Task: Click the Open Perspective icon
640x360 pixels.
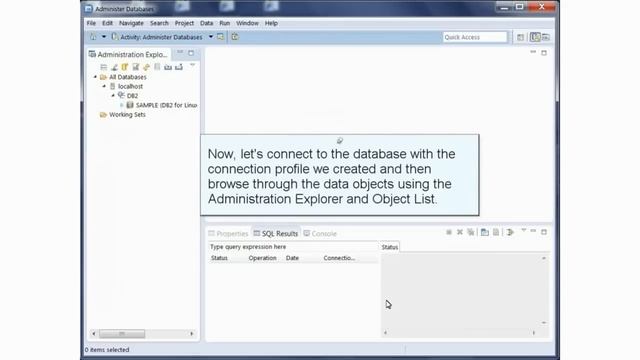Action: pos(520,38)
